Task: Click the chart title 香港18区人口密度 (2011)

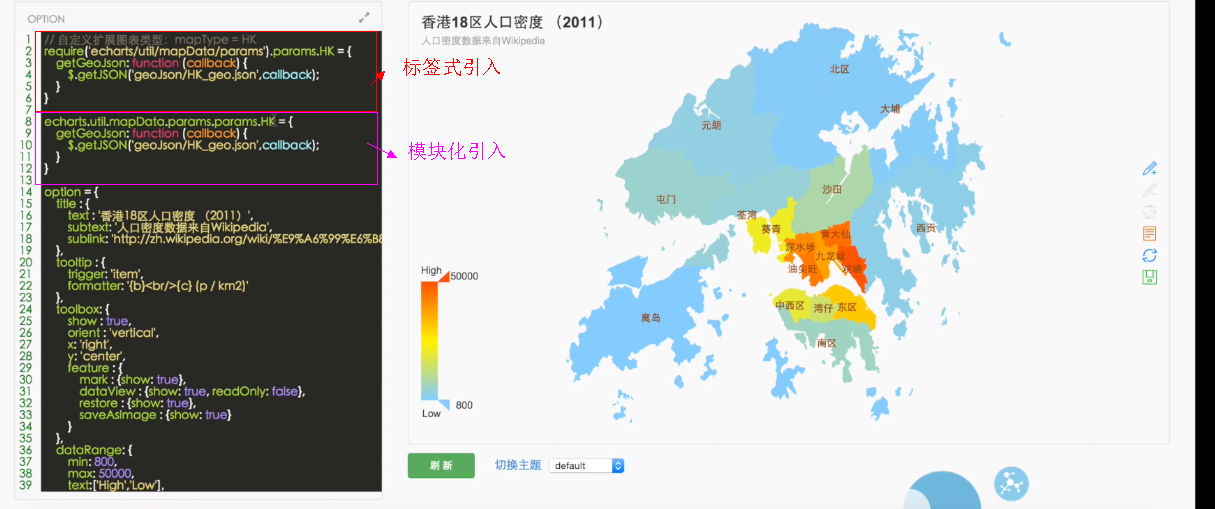Action: (513, 21)
